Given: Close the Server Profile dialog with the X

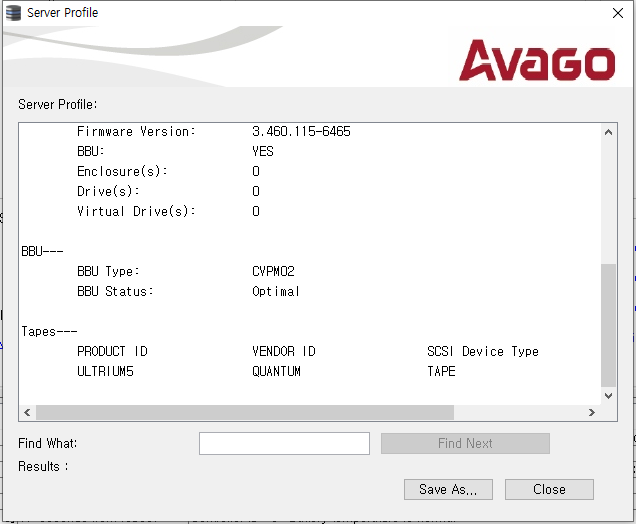Looking at the screenshot, I should tap(617, 13).
